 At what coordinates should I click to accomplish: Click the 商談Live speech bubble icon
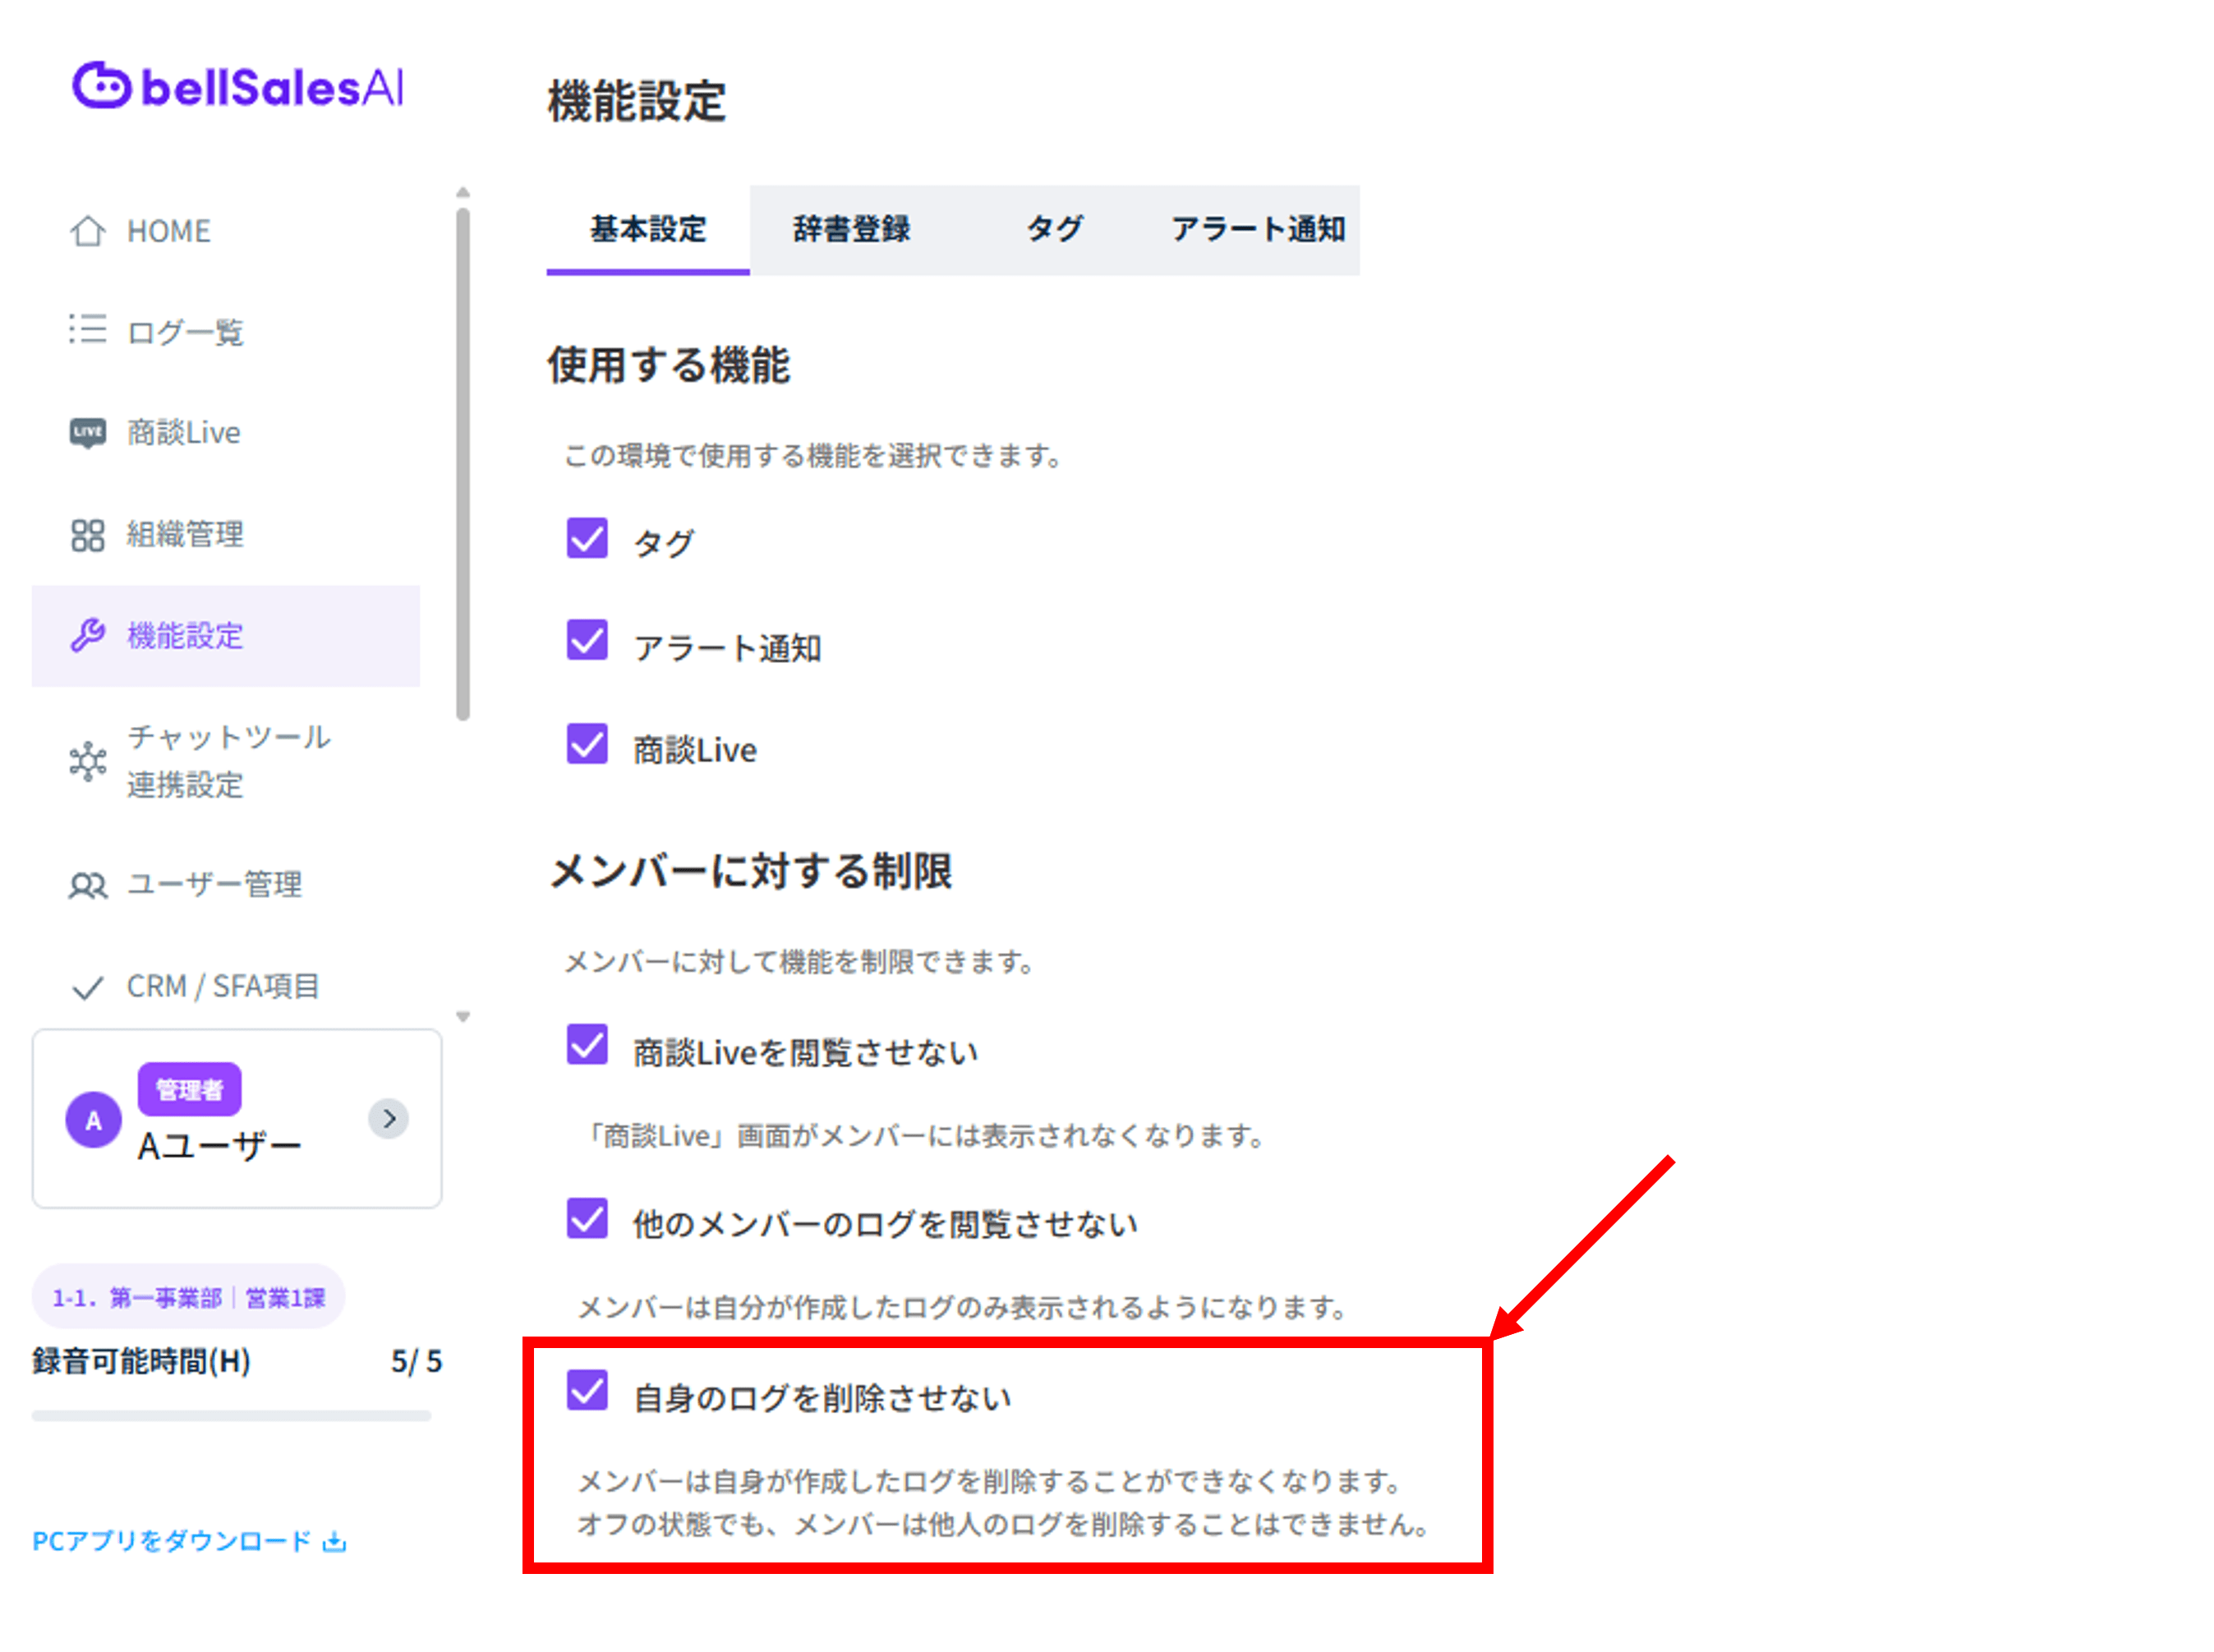[x=87, y=432]
